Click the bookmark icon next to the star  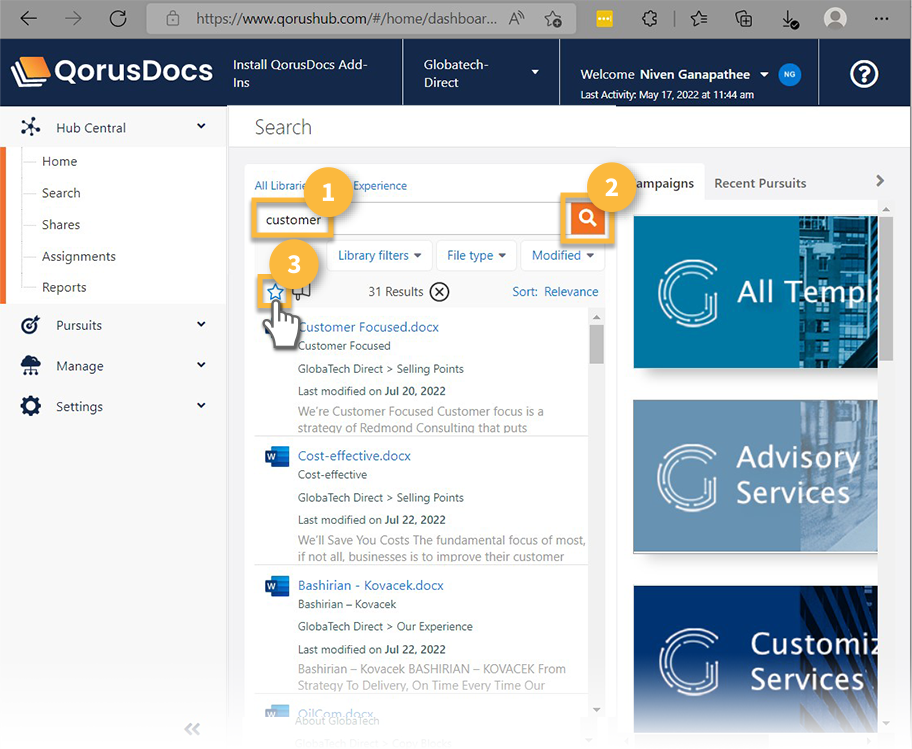click(x=301, y=290)
